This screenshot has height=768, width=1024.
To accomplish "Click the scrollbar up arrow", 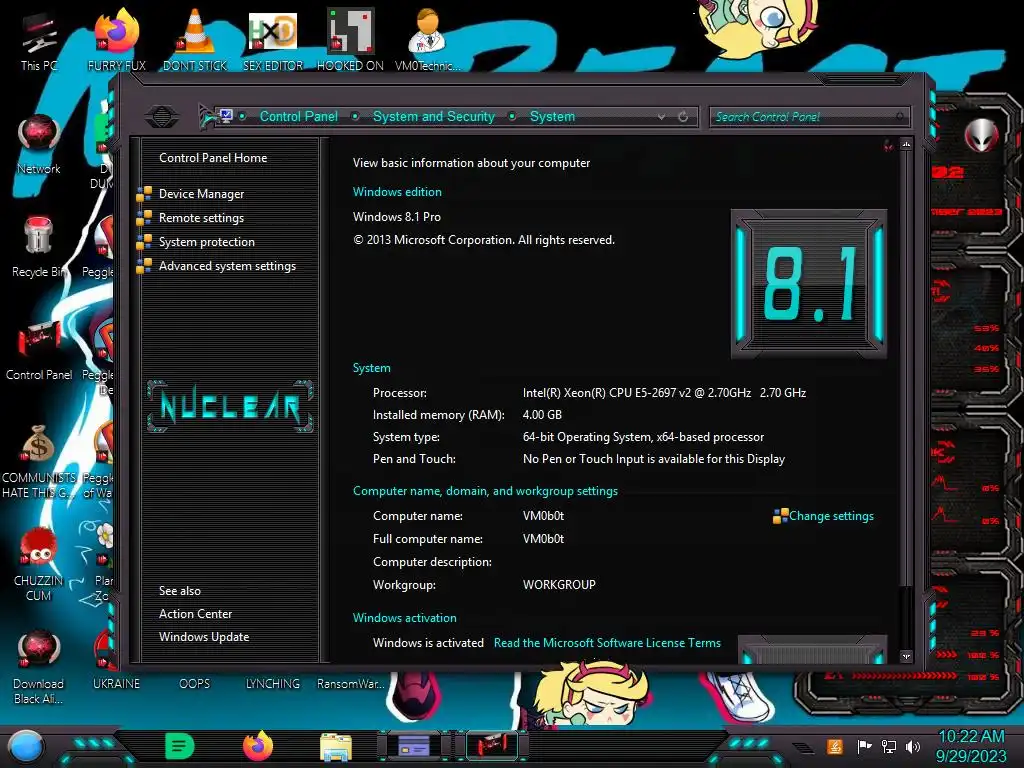I will pos(906,144).
